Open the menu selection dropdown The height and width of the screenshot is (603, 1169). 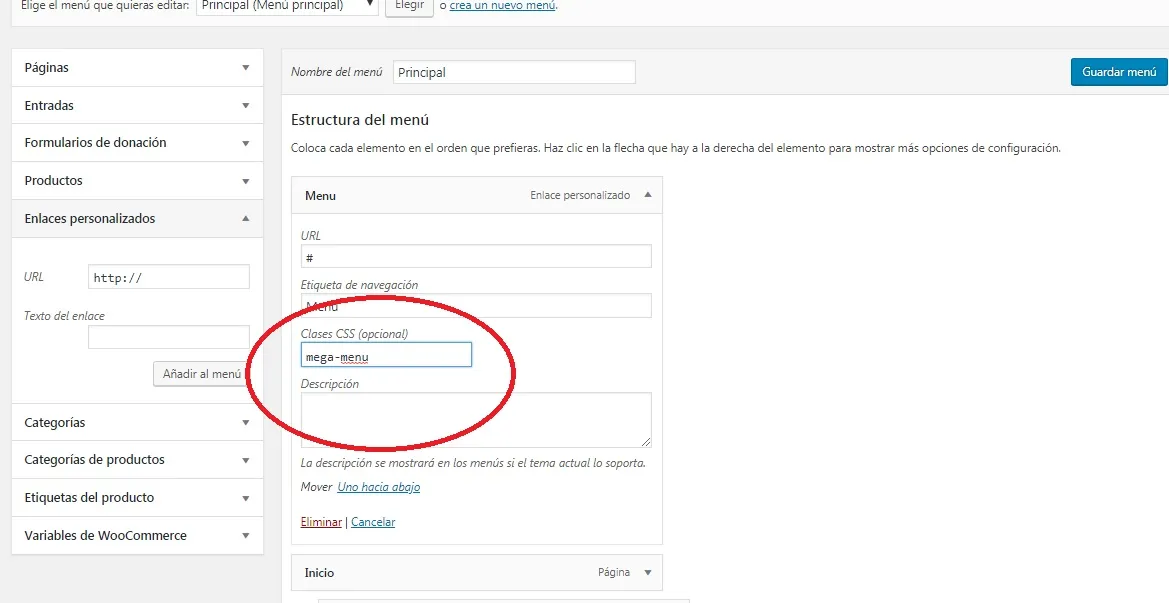tap(286, 6)
